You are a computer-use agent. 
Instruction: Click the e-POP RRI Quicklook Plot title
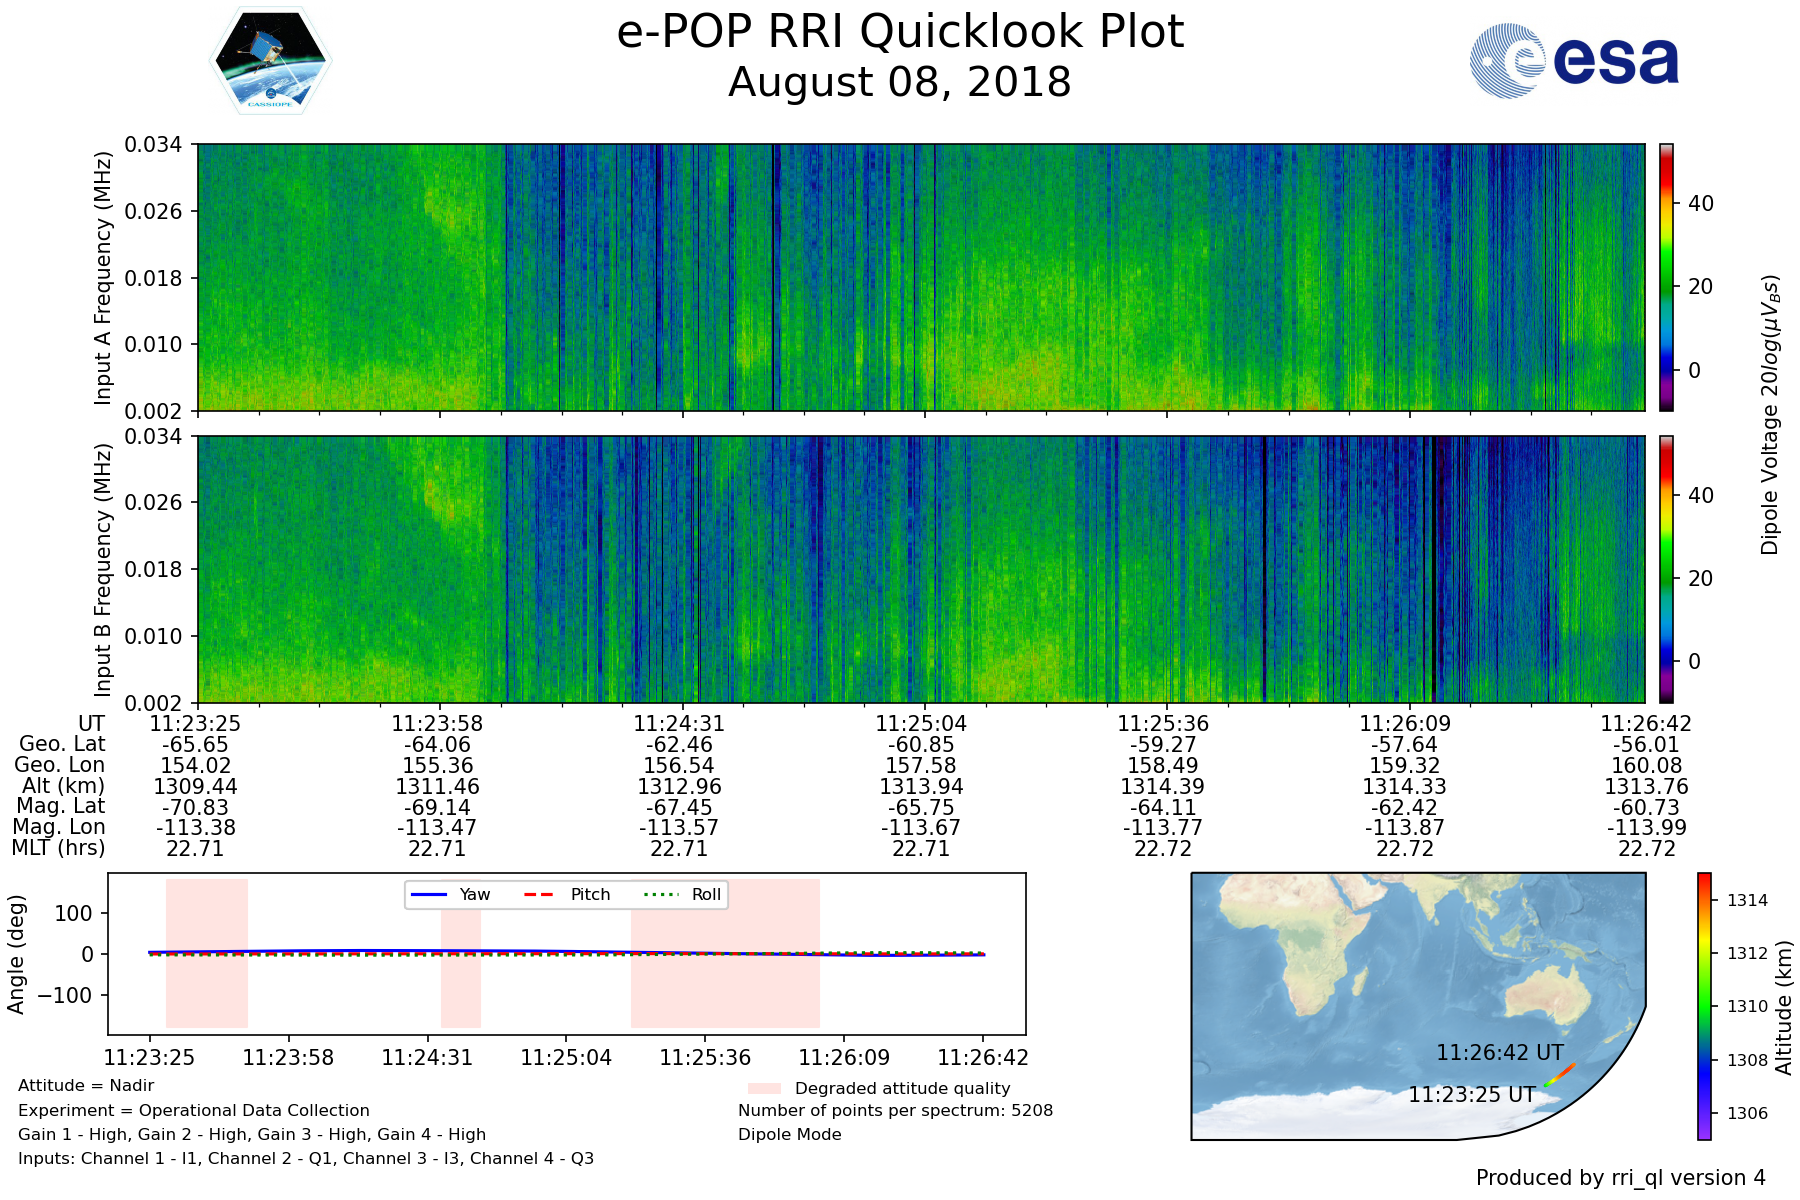[x=900, y=32]
